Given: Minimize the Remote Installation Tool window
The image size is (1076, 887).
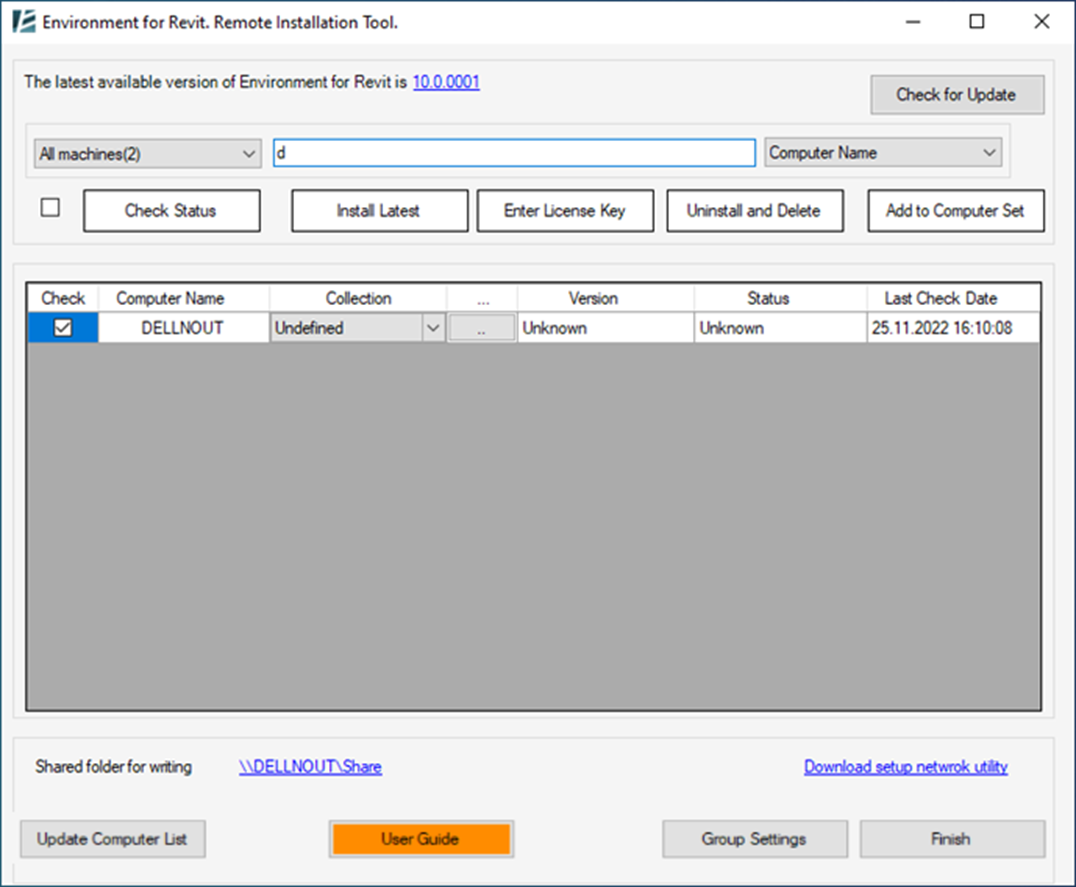Looking at the screenshot, I should [x=913, y=22].
